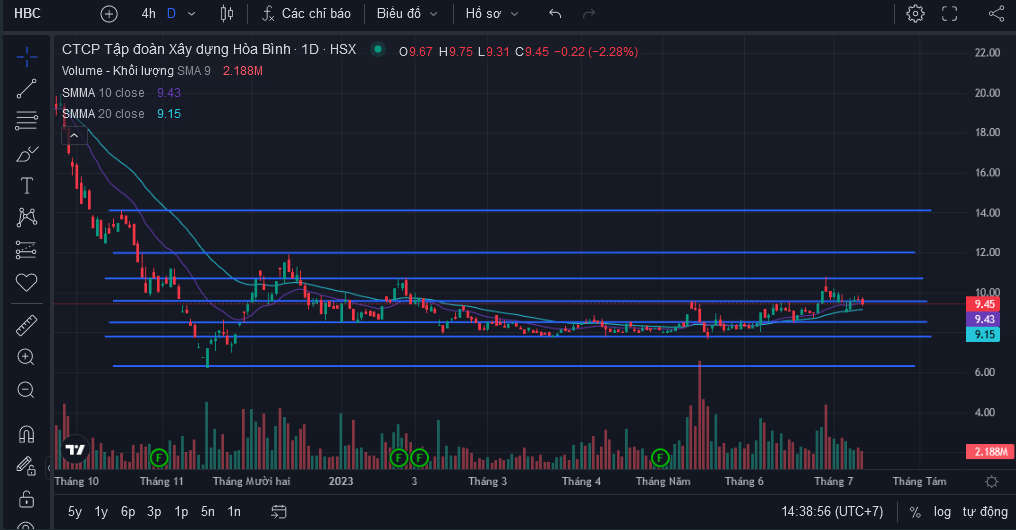Click the zoom out magnifier tool

pyautogui.click(x=26, y=390)
